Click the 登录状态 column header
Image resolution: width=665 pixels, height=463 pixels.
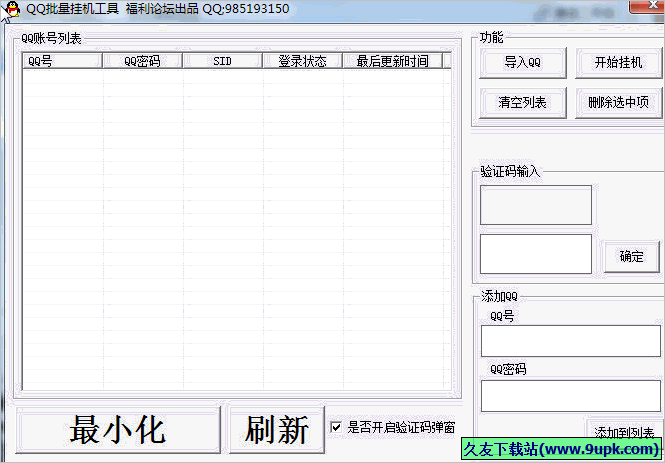click(x=302, y=61)
